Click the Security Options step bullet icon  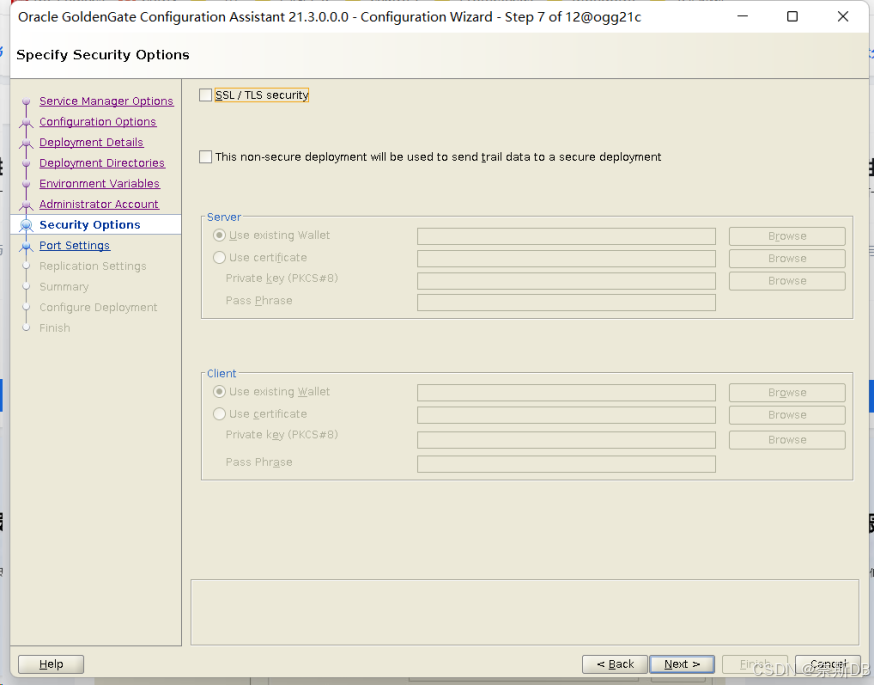coord(26,225)
